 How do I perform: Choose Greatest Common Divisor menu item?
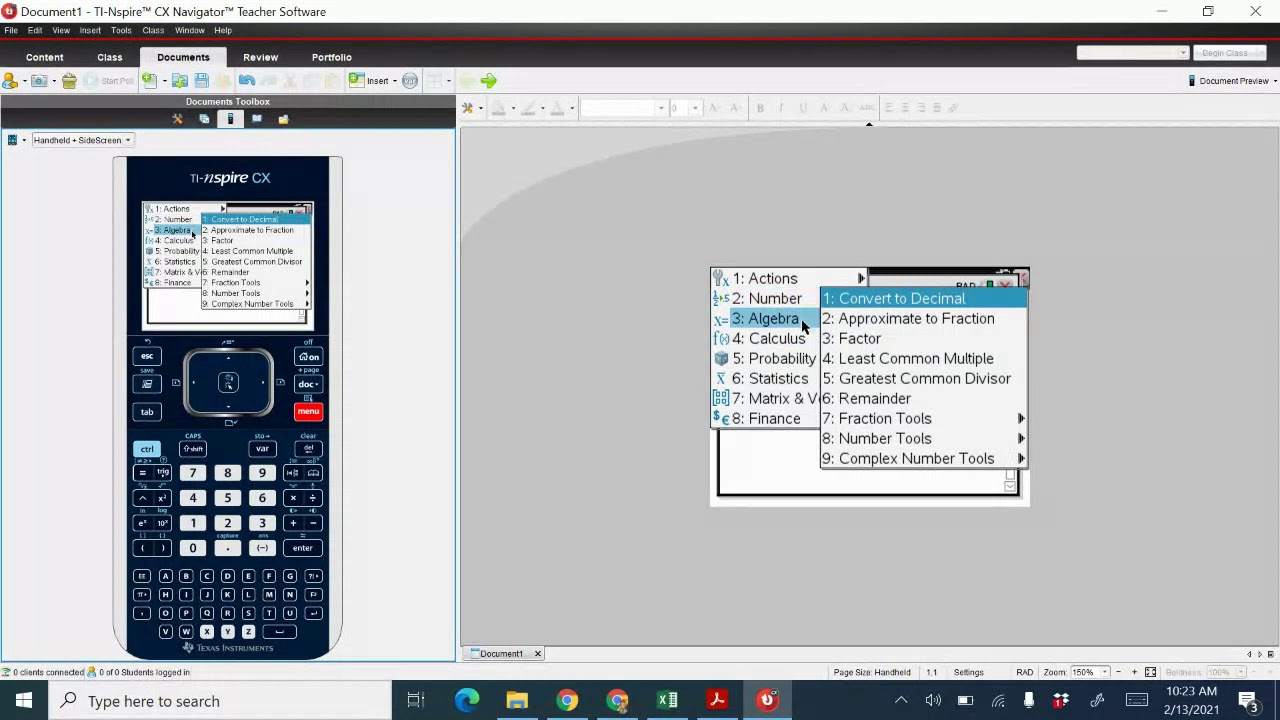pos(923,378)
